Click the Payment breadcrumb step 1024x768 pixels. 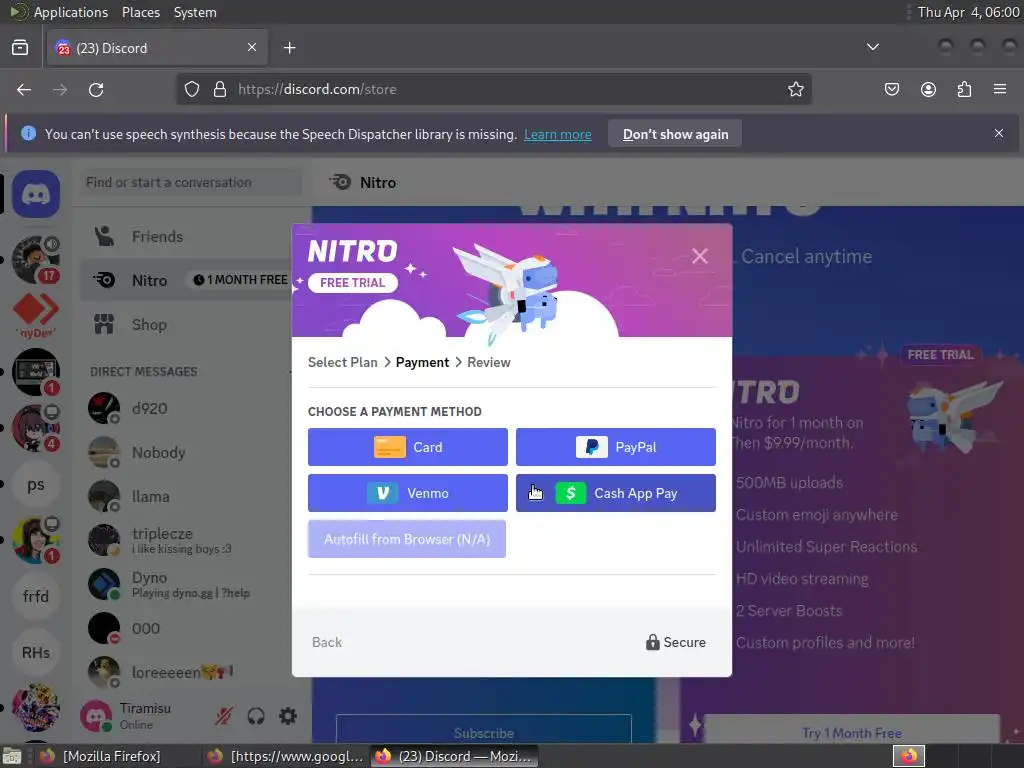[x=422, y=362]
